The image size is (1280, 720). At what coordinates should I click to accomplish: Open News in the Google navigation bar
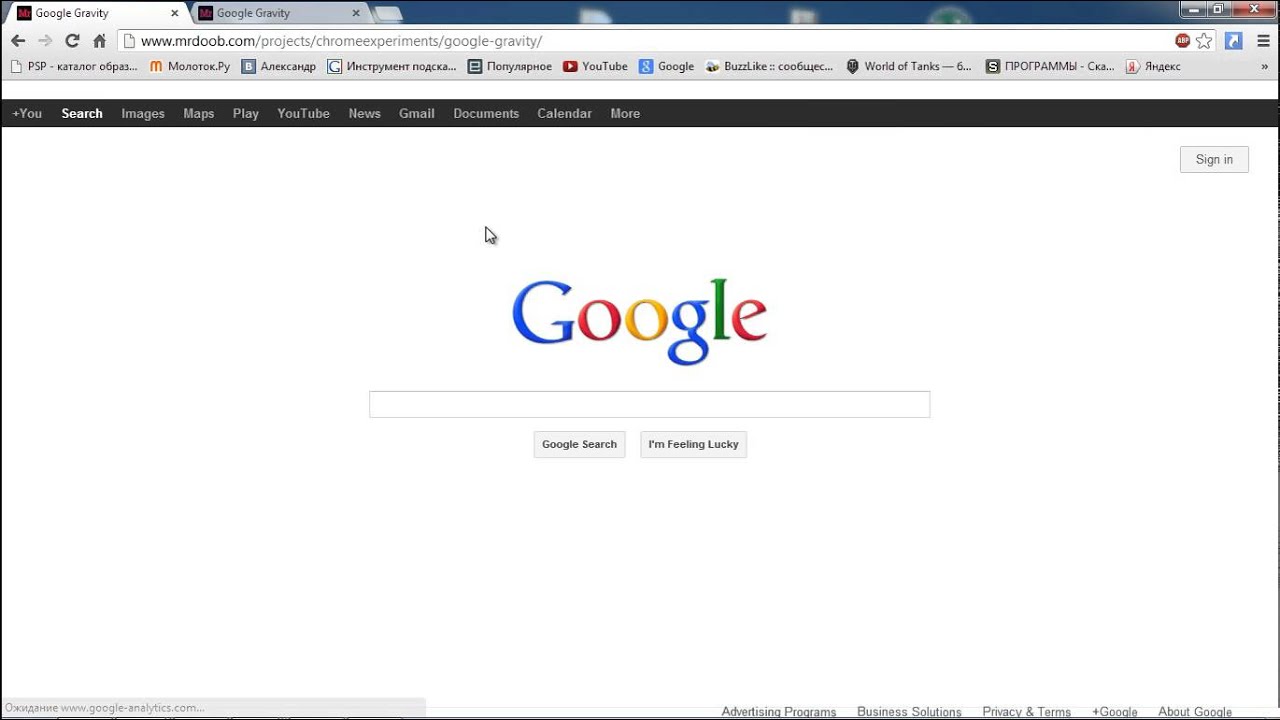tap(365, 113)
